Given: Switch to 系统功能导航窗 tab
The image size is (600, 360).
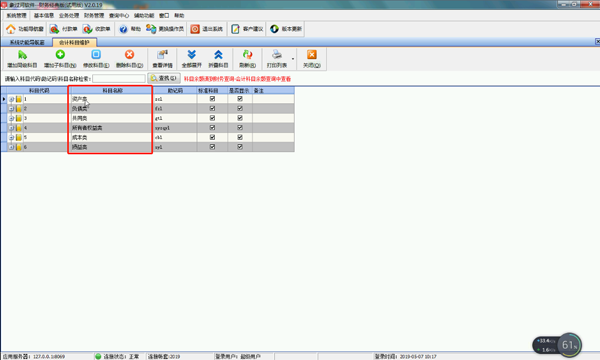Looking at the screenshot, I should (x=27, y=42).
